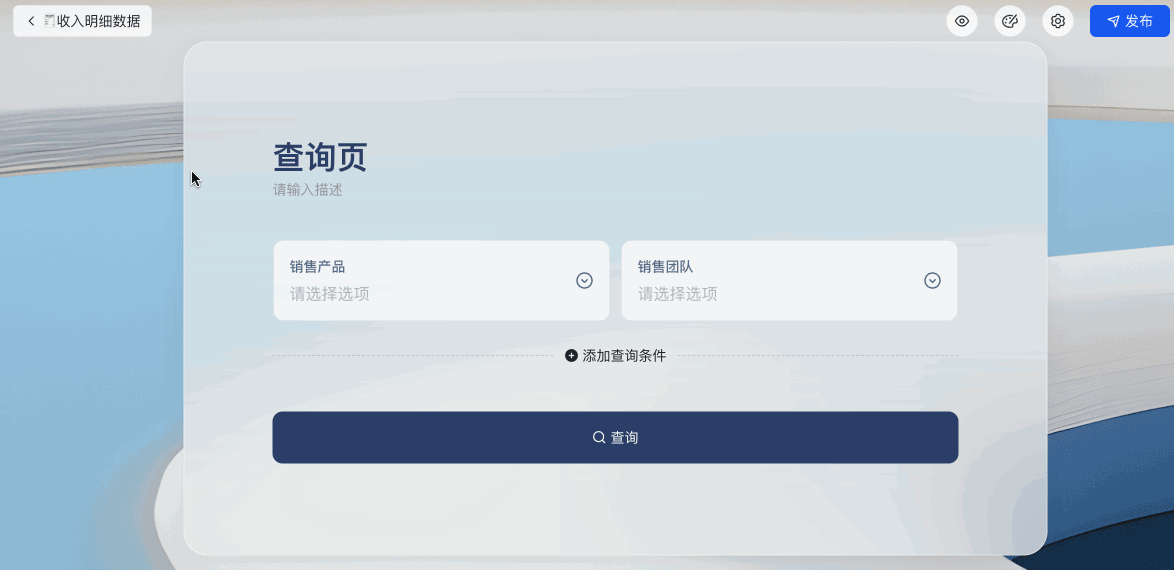Screen dimensions: 1174x570
Task: Expand the 销售产品 dropdown arrow
Action: [x=584, y=280]
